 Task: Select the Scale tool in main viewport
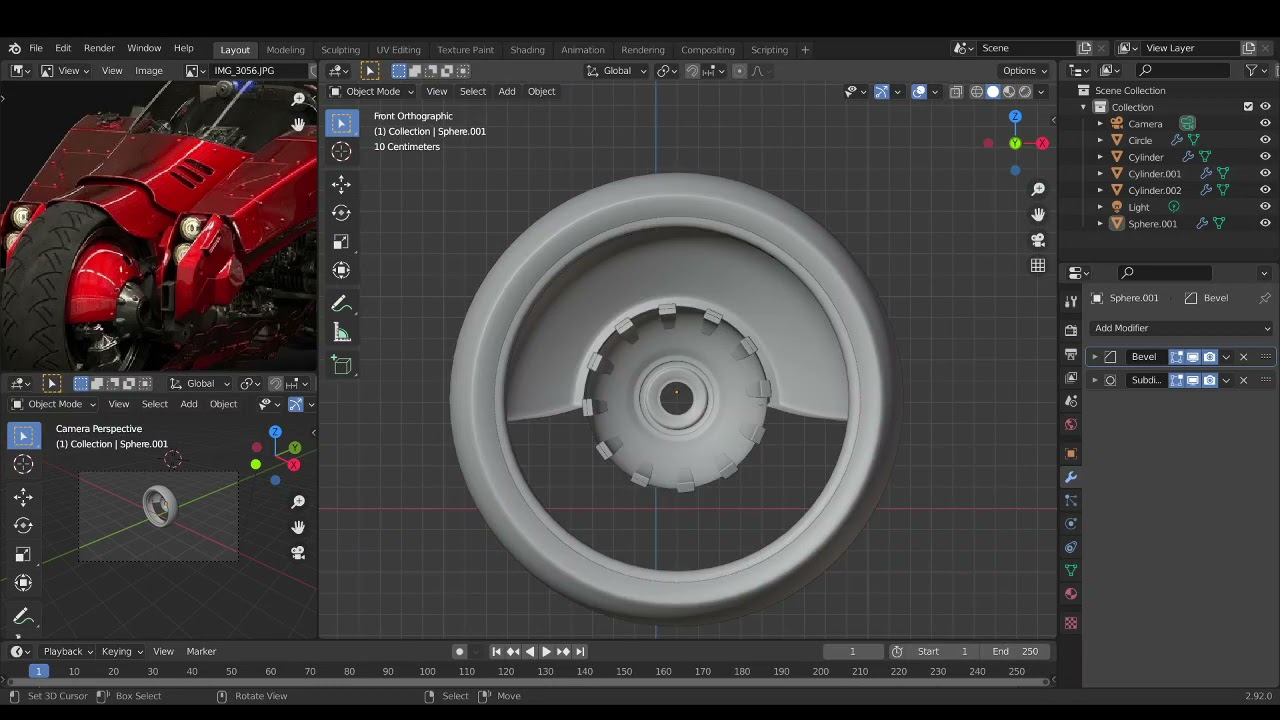(341, 242)
